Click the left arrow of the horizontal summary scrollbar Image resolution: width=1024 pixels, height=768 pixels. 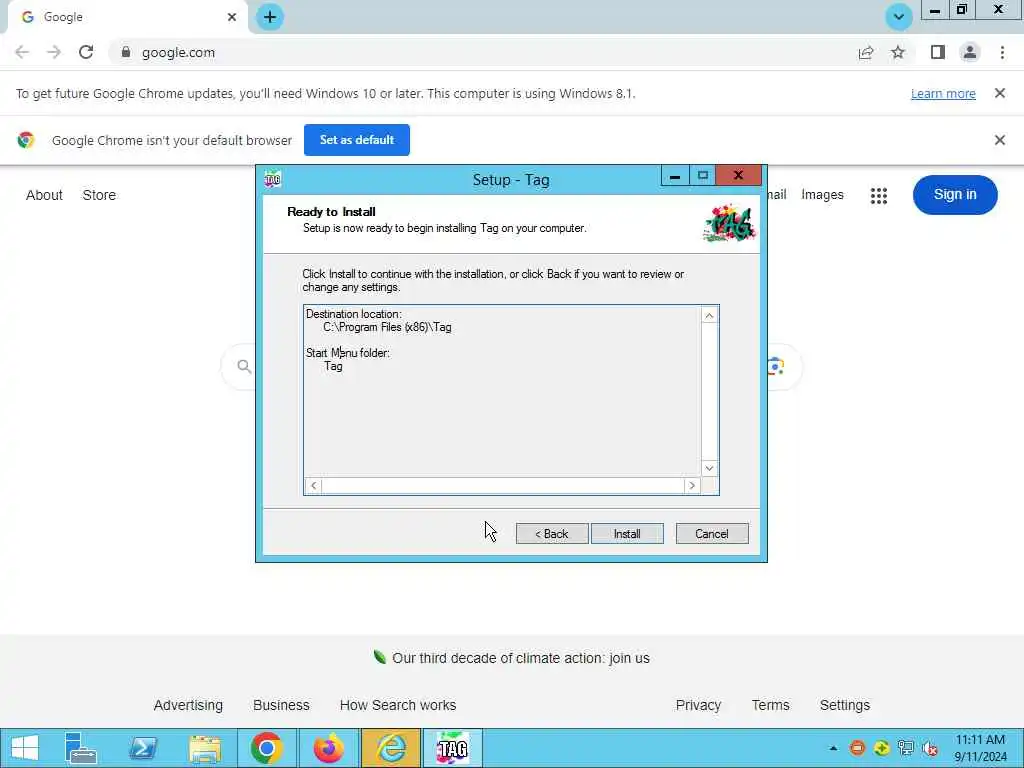coord(313,485)
